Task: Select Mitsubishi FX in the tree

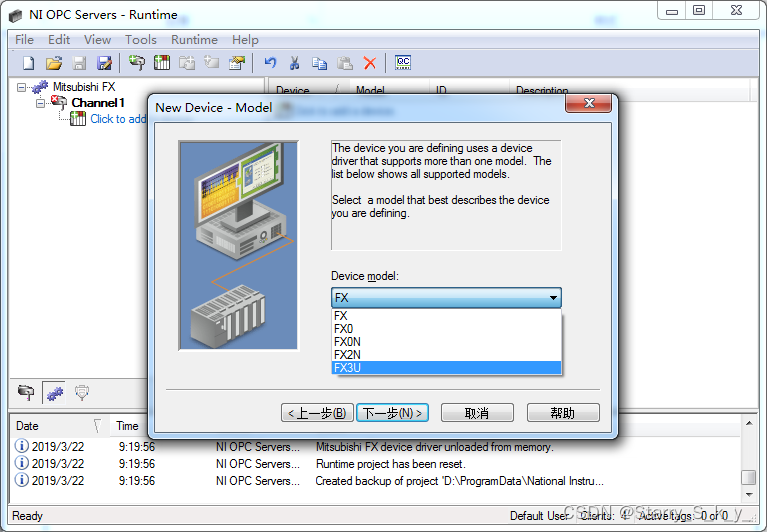Action: [x=84, y=87]
